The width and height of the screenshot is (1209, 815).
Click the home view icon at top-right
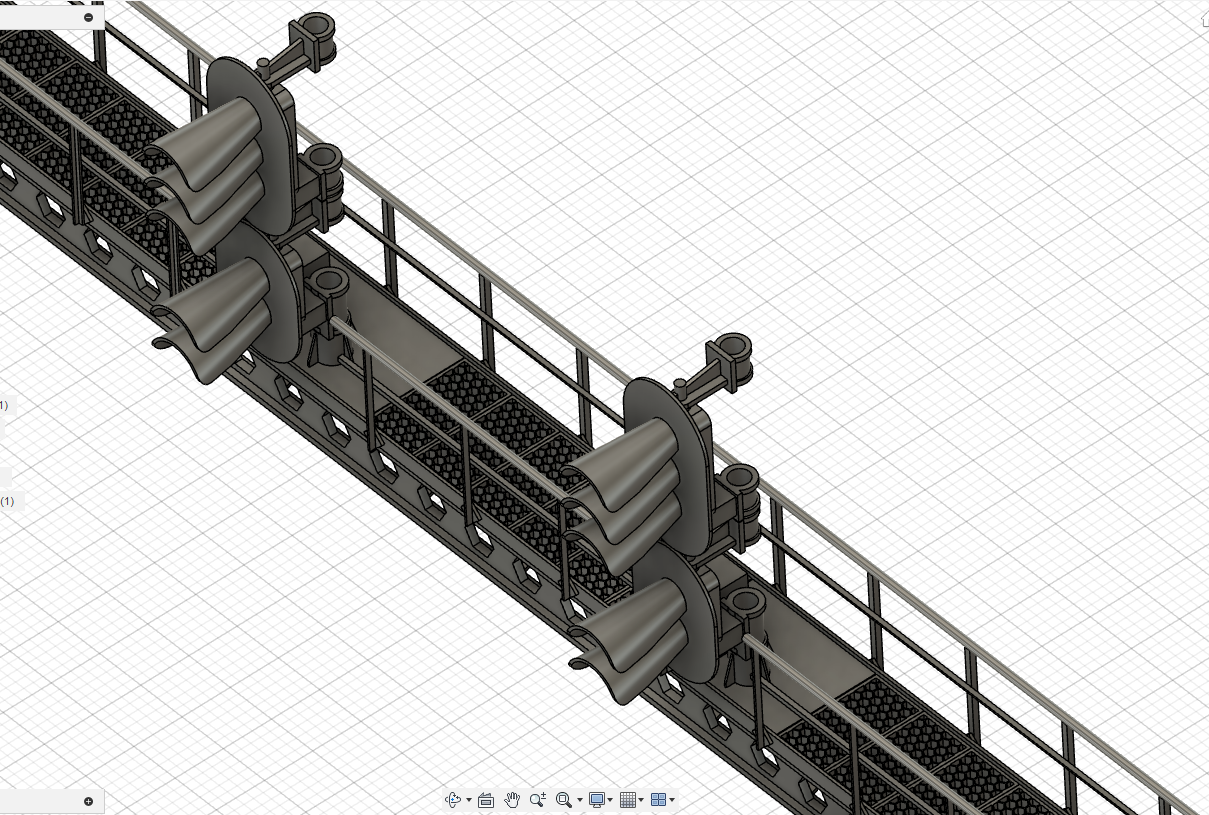click(x=1203, y=20)
